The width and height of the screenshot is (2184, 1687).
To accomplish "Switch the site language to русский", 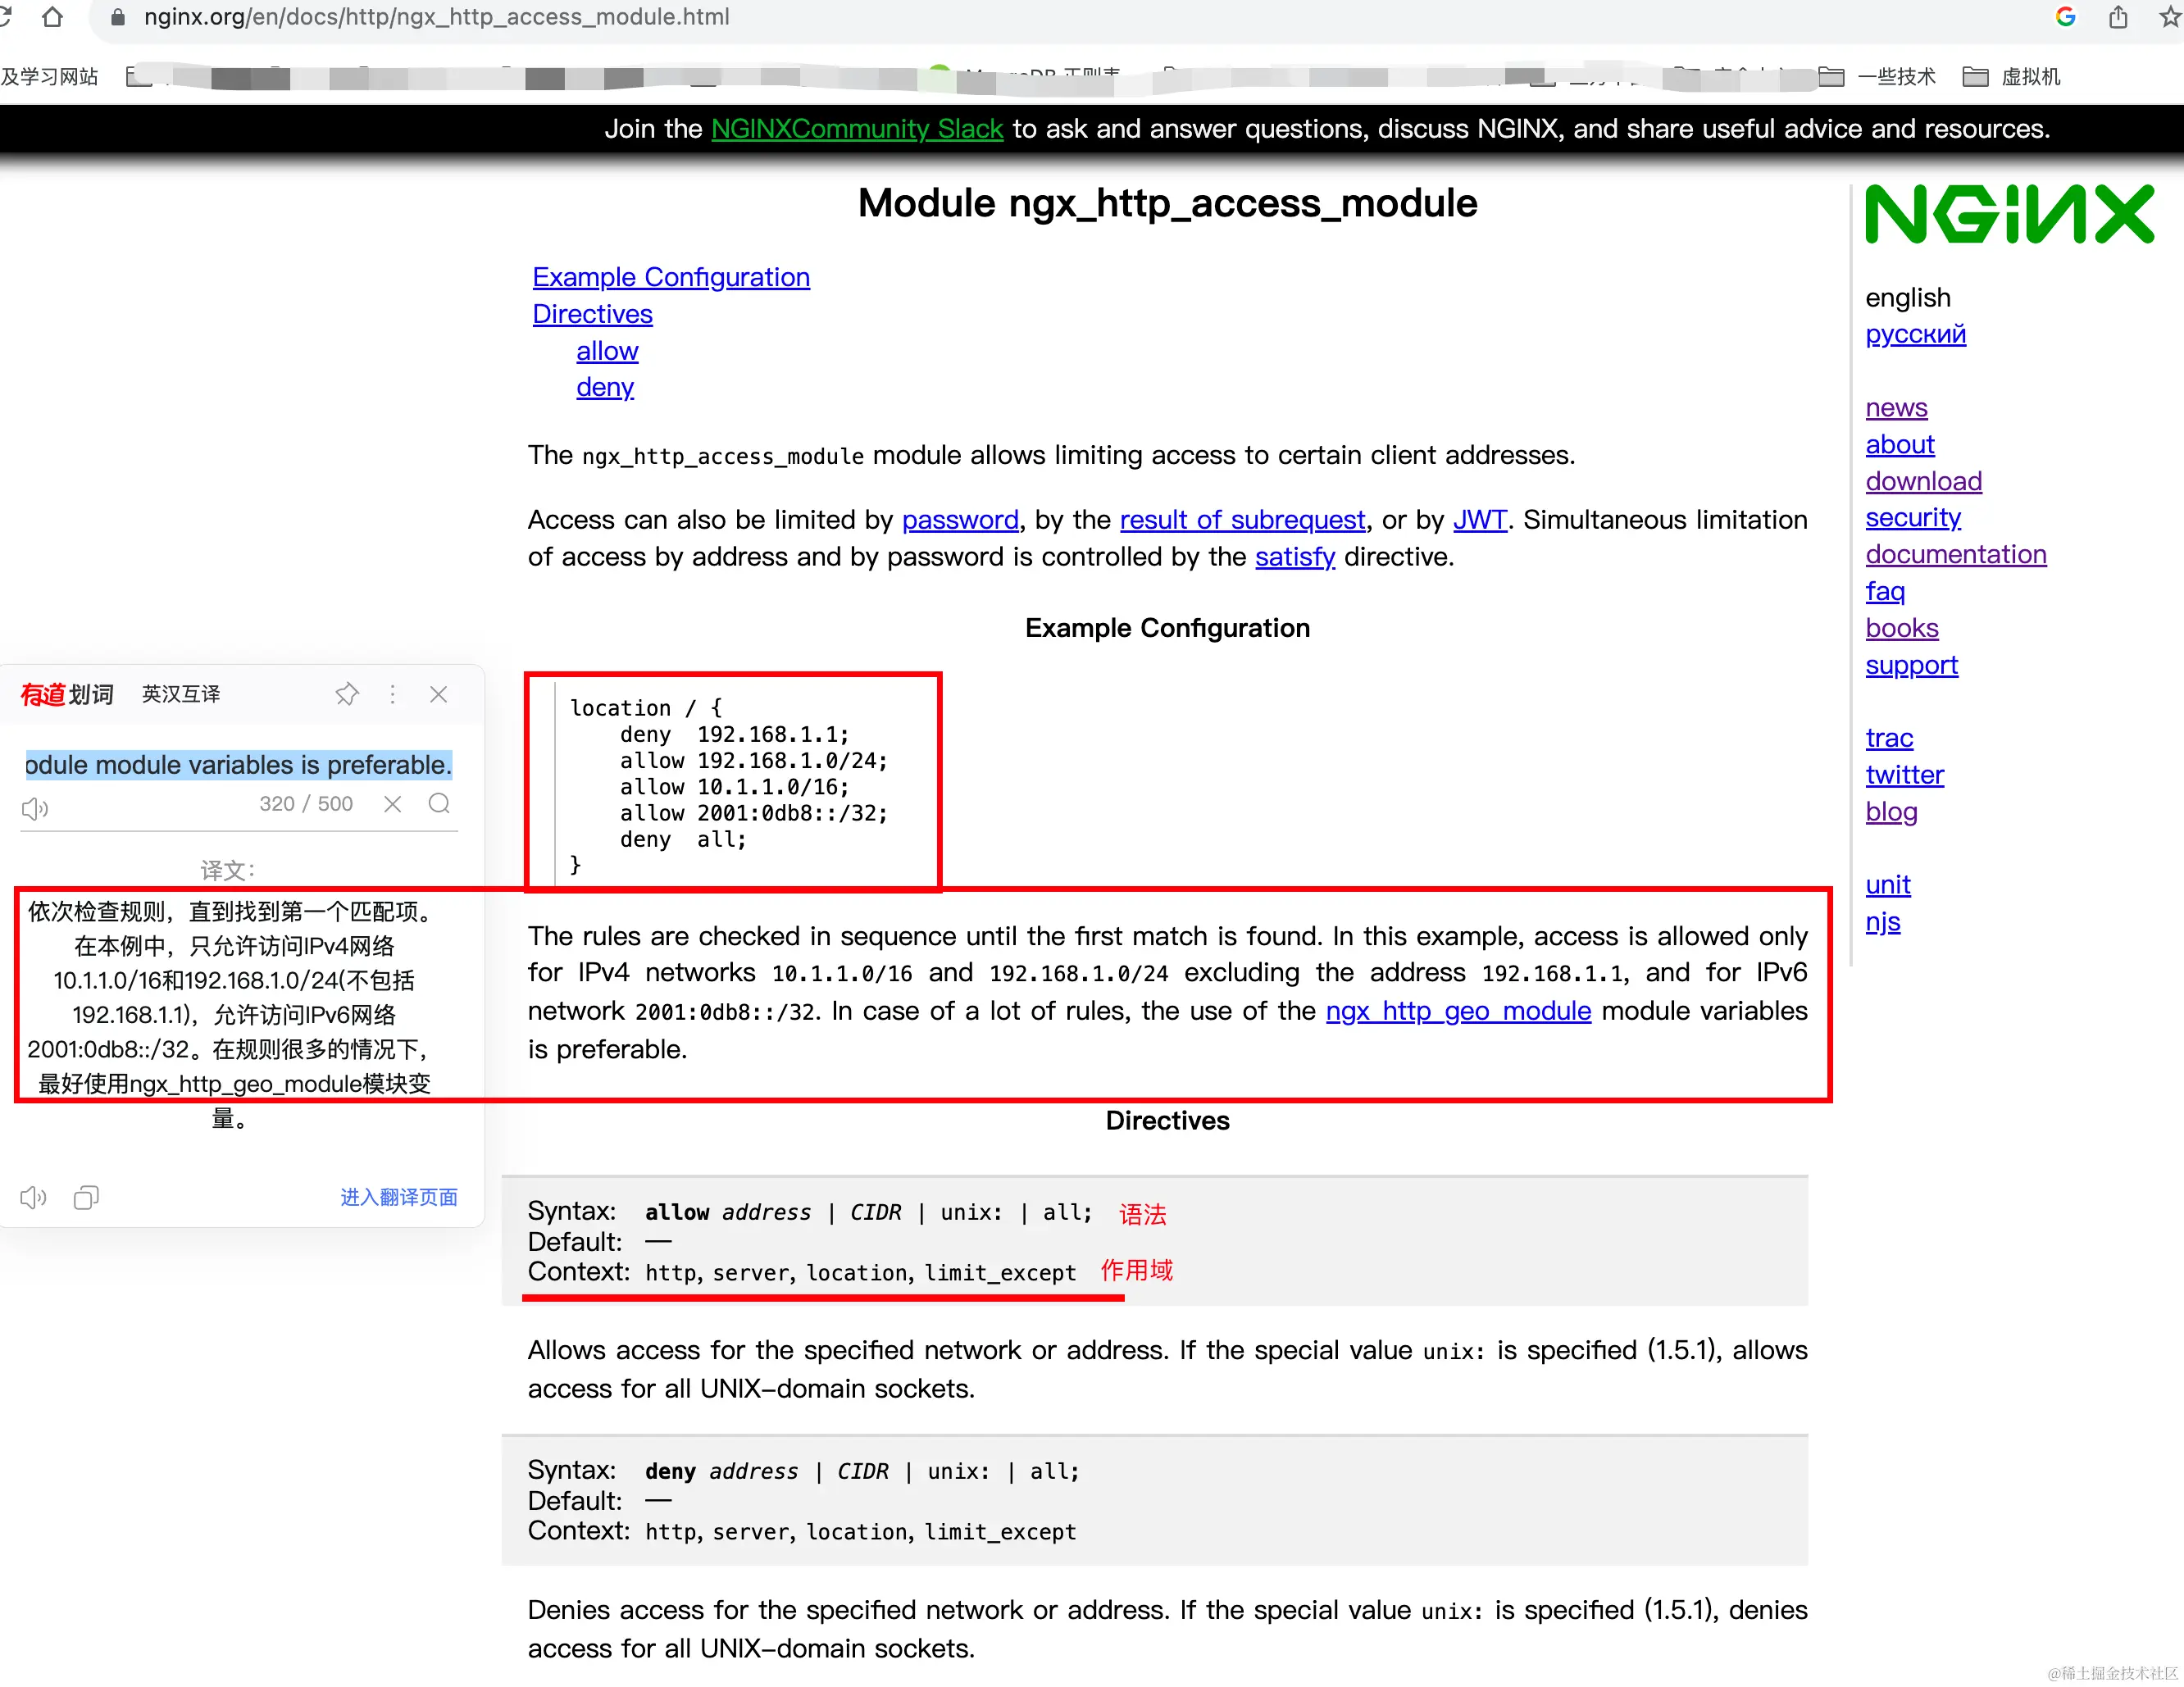I will coord(1914,334).
